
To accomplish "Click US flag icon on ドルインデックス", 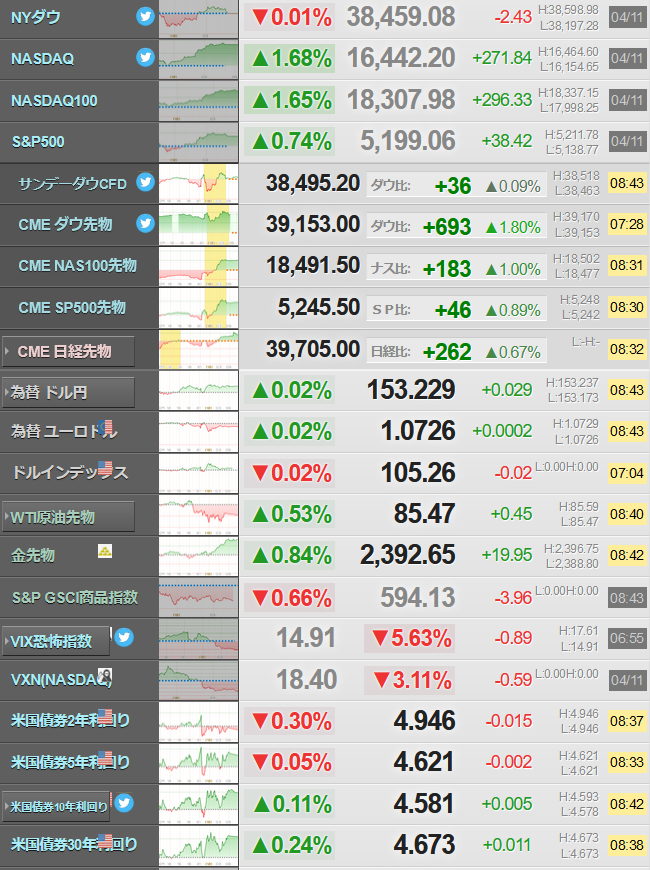I will 105,468.
